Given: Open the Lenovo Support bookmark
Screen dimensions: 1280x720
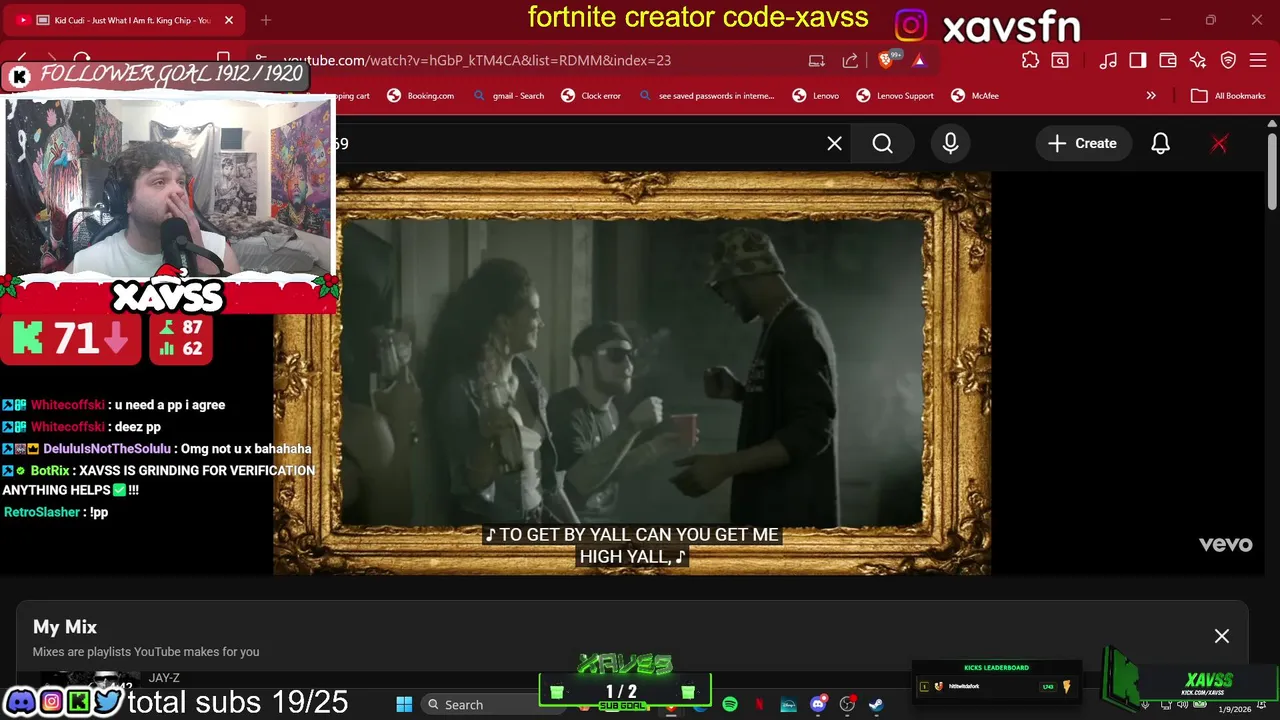Looking at the screenshot, I should point(895,96).
